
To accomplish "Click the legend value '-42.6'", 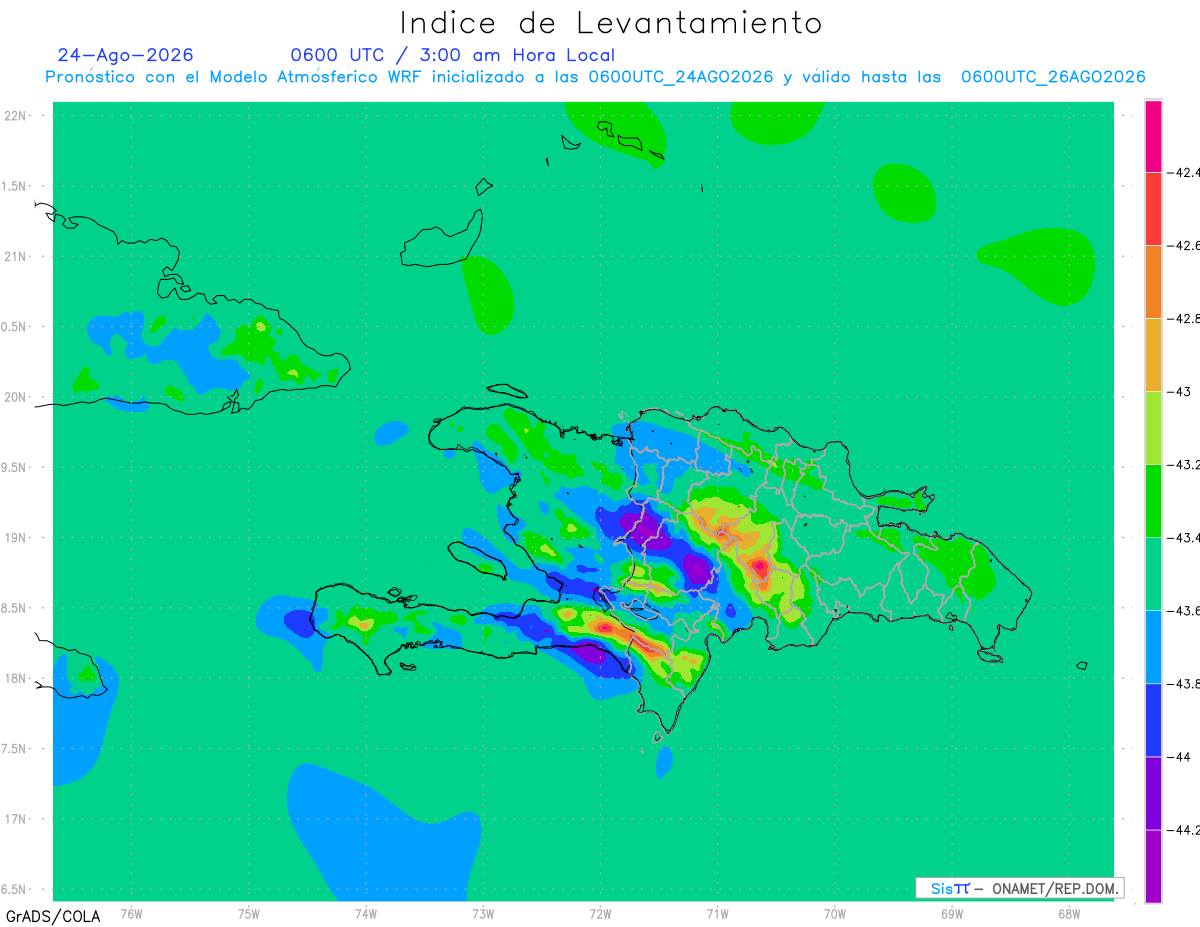I will (1185, 246).
